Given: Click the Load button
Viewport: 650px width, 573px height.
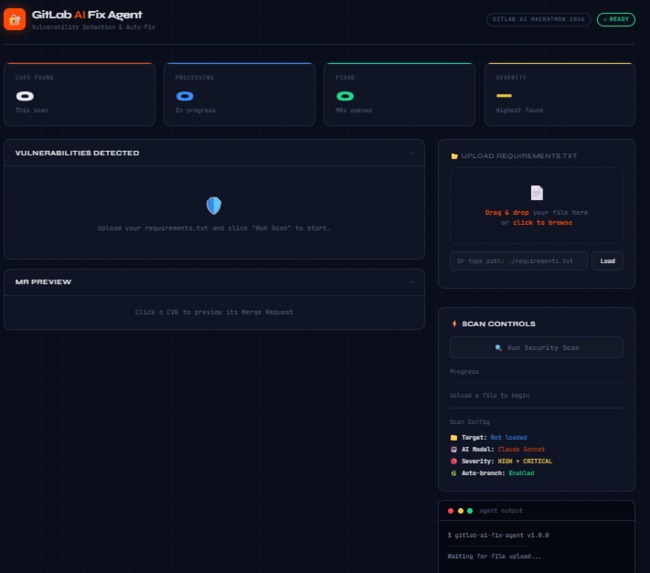Looking at the screenshot, I should point(607,261).
